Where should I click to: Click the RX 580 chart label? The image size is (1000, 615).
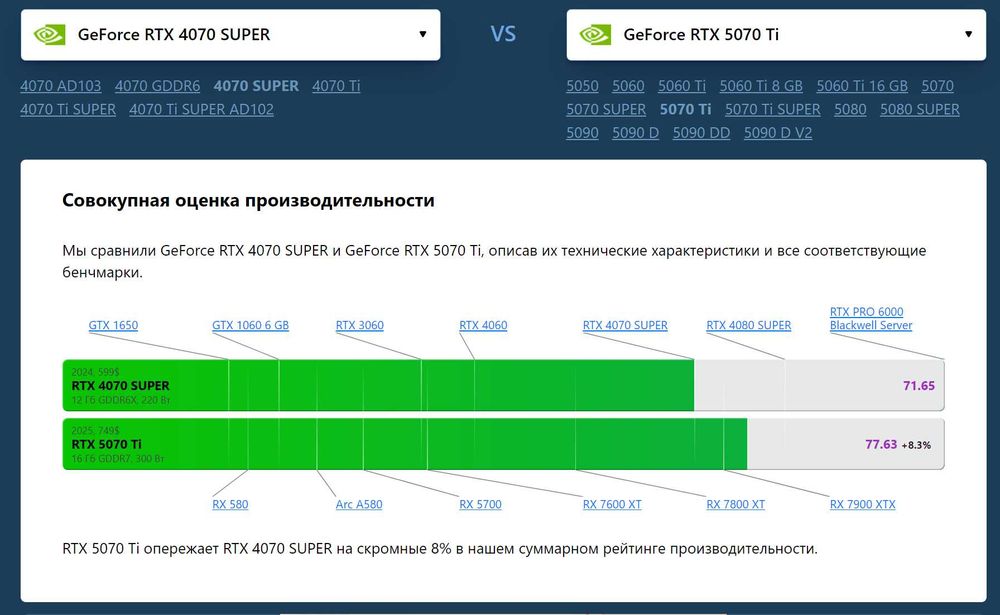(230, 505)
